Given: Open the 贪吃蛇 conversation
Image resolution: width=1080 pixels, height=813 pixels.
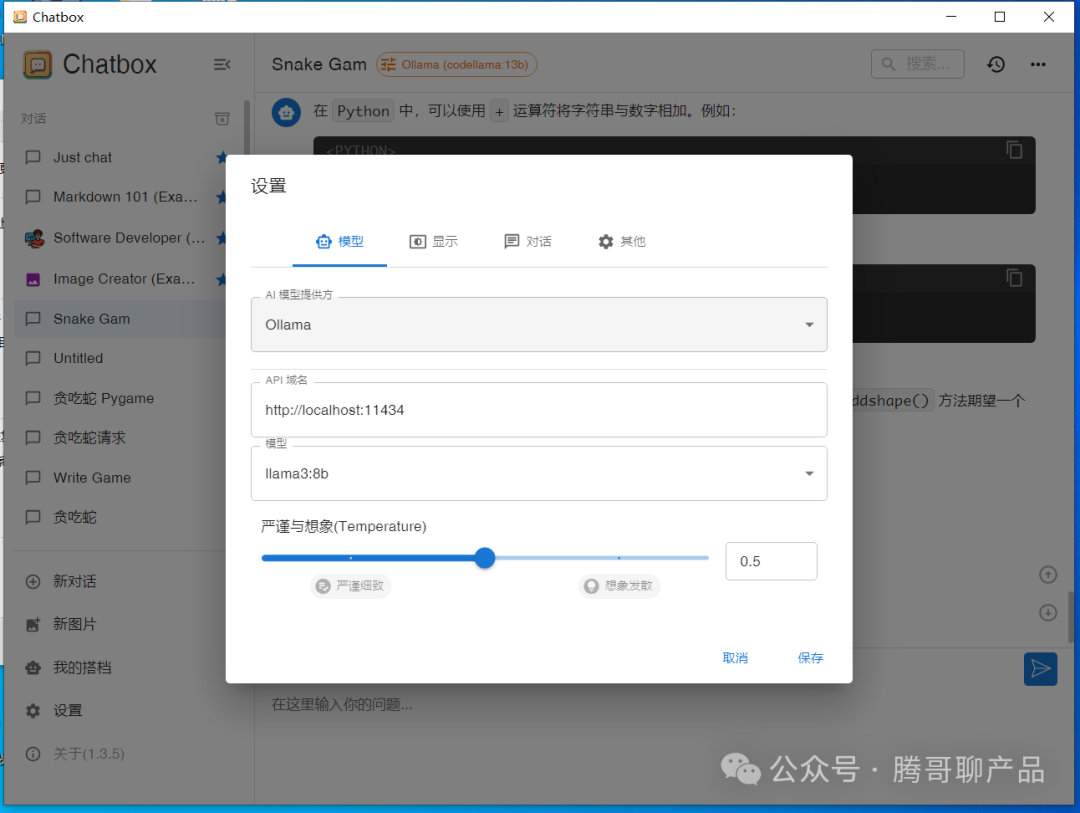Looking at the screenshot, I should click(x=121, y=517).
